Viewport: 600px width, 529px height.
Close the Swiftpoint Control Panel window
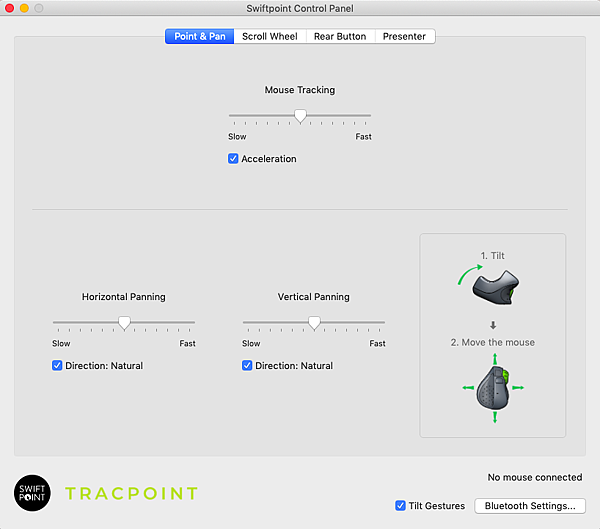coord(10,8)
